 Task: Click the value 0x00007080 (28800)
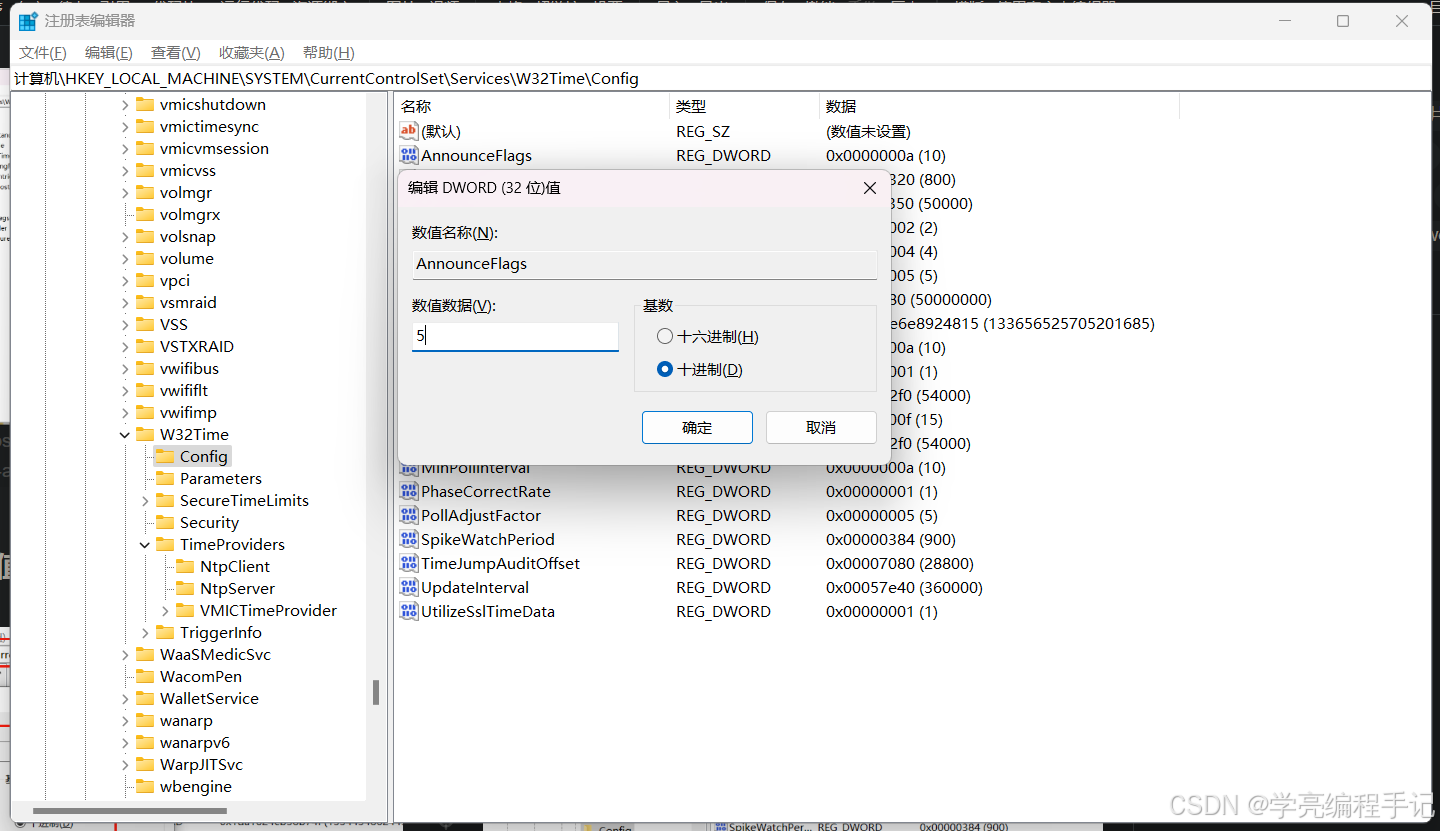[x=900, y=563]
